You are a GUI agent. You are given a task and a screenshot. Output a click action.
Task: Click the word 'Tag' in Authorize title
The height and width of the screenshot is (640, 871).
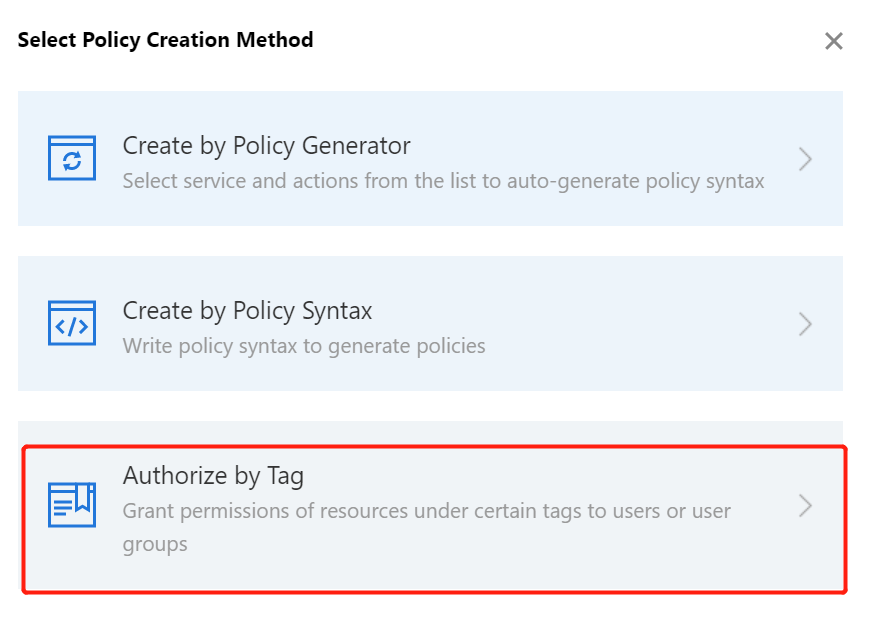(x=285, y=476)
